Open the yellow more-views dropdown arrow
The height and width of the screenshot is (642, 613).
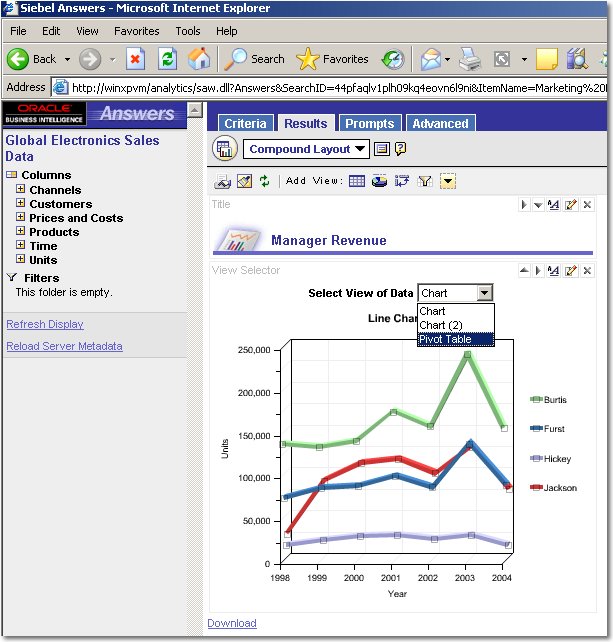pos(448,181)
